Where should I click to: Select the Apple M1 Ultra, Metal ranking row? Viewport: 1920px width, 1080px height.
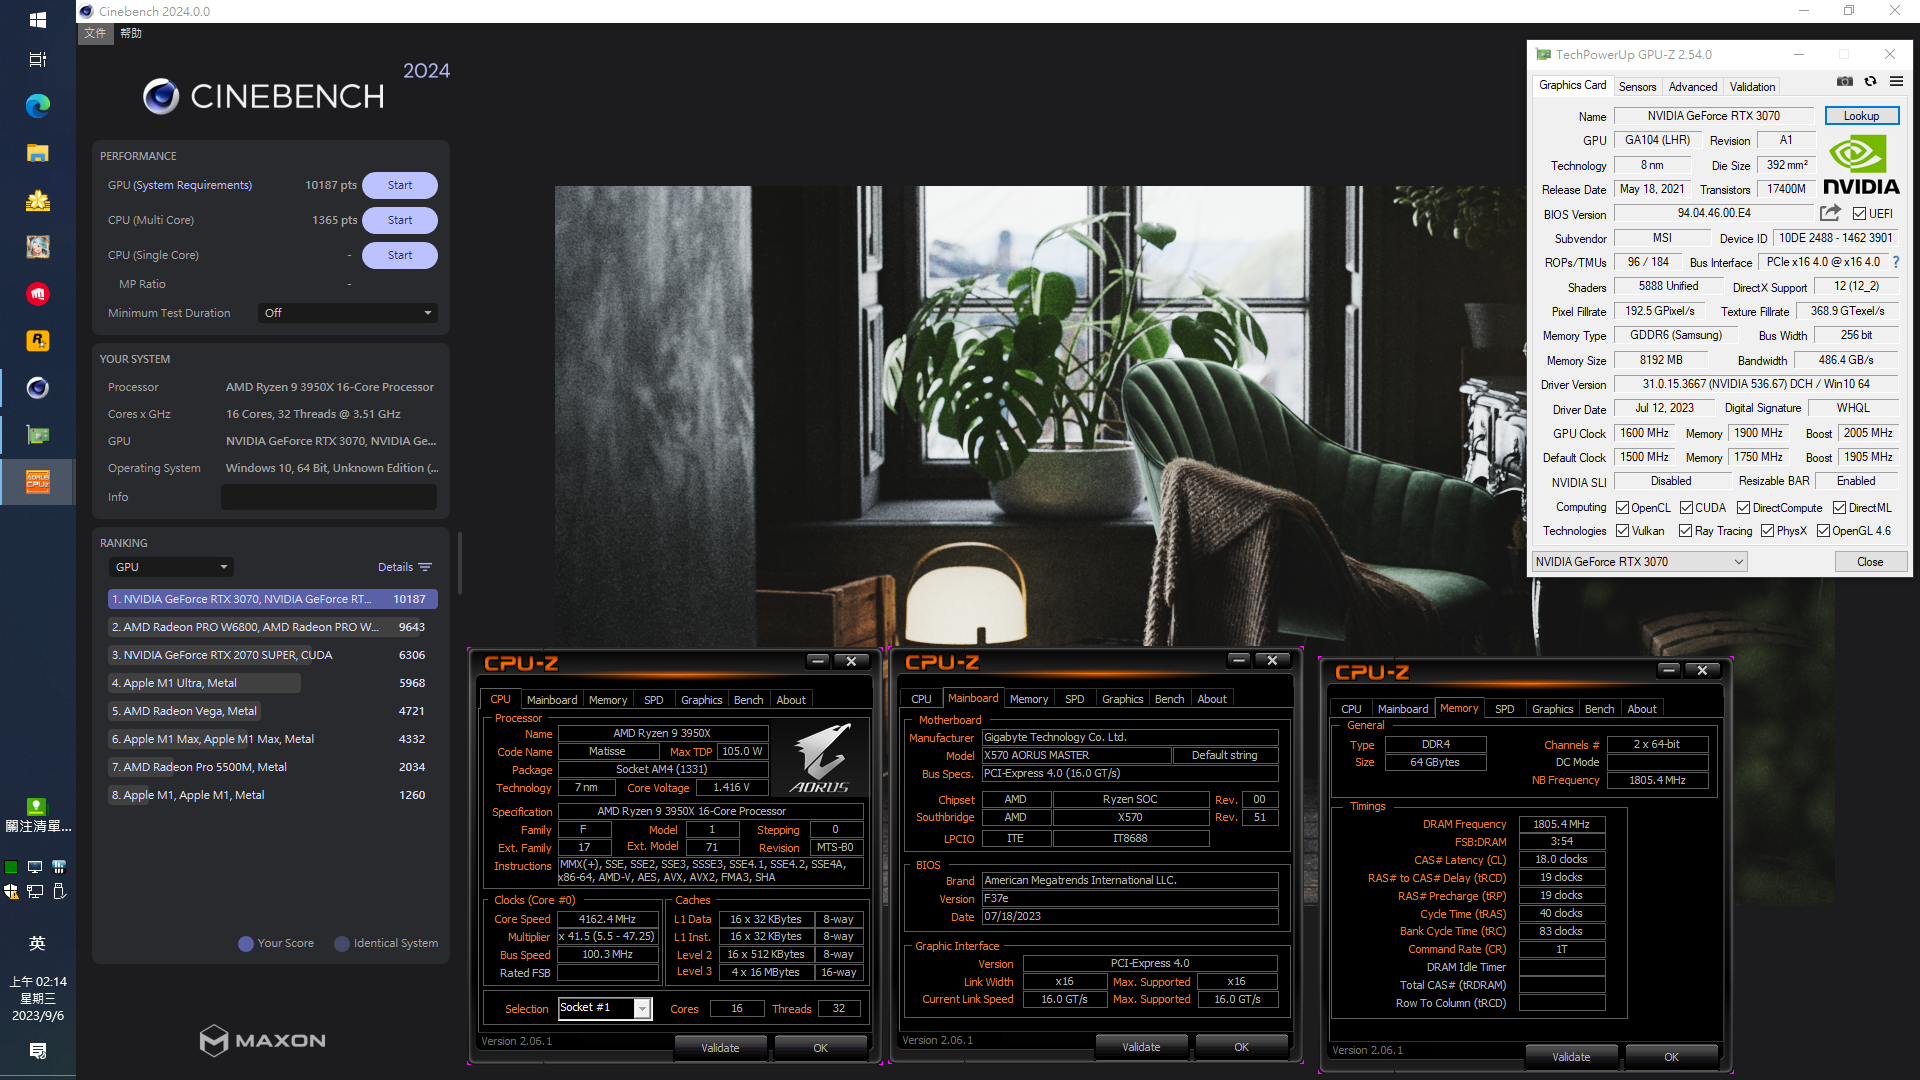(272, 683)
